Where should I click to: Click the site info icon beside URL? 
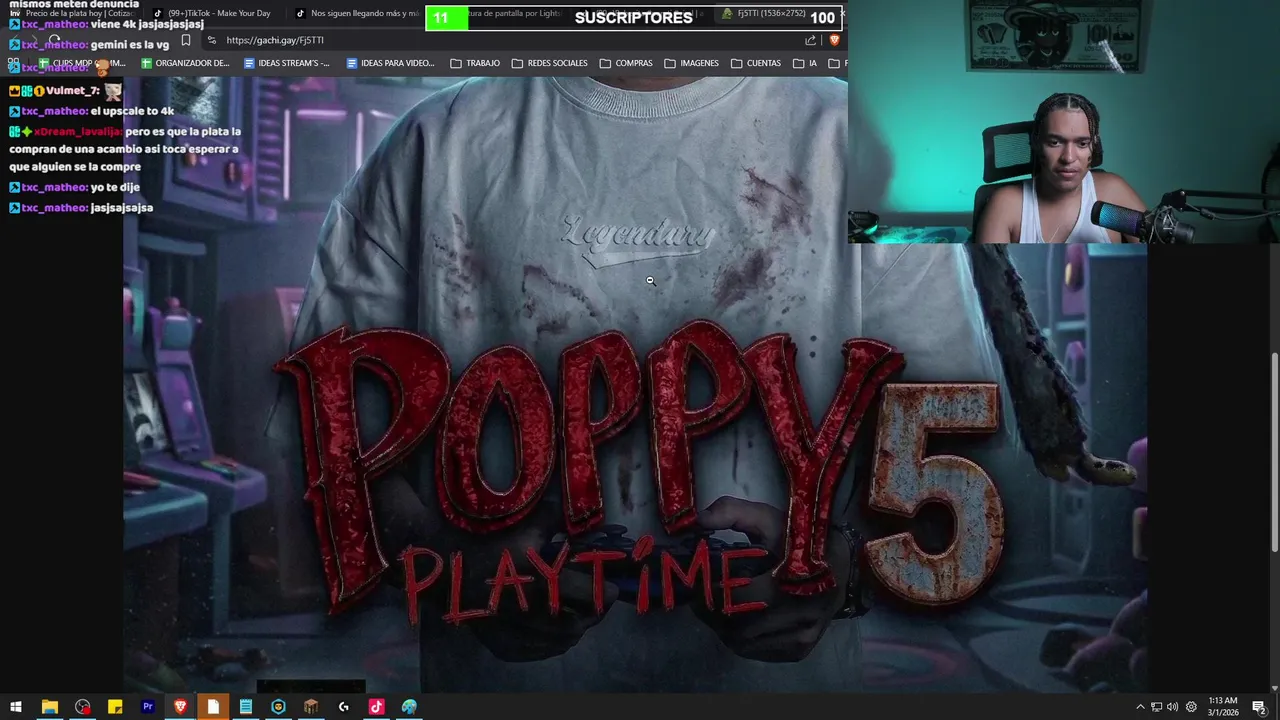click(211, 40)
